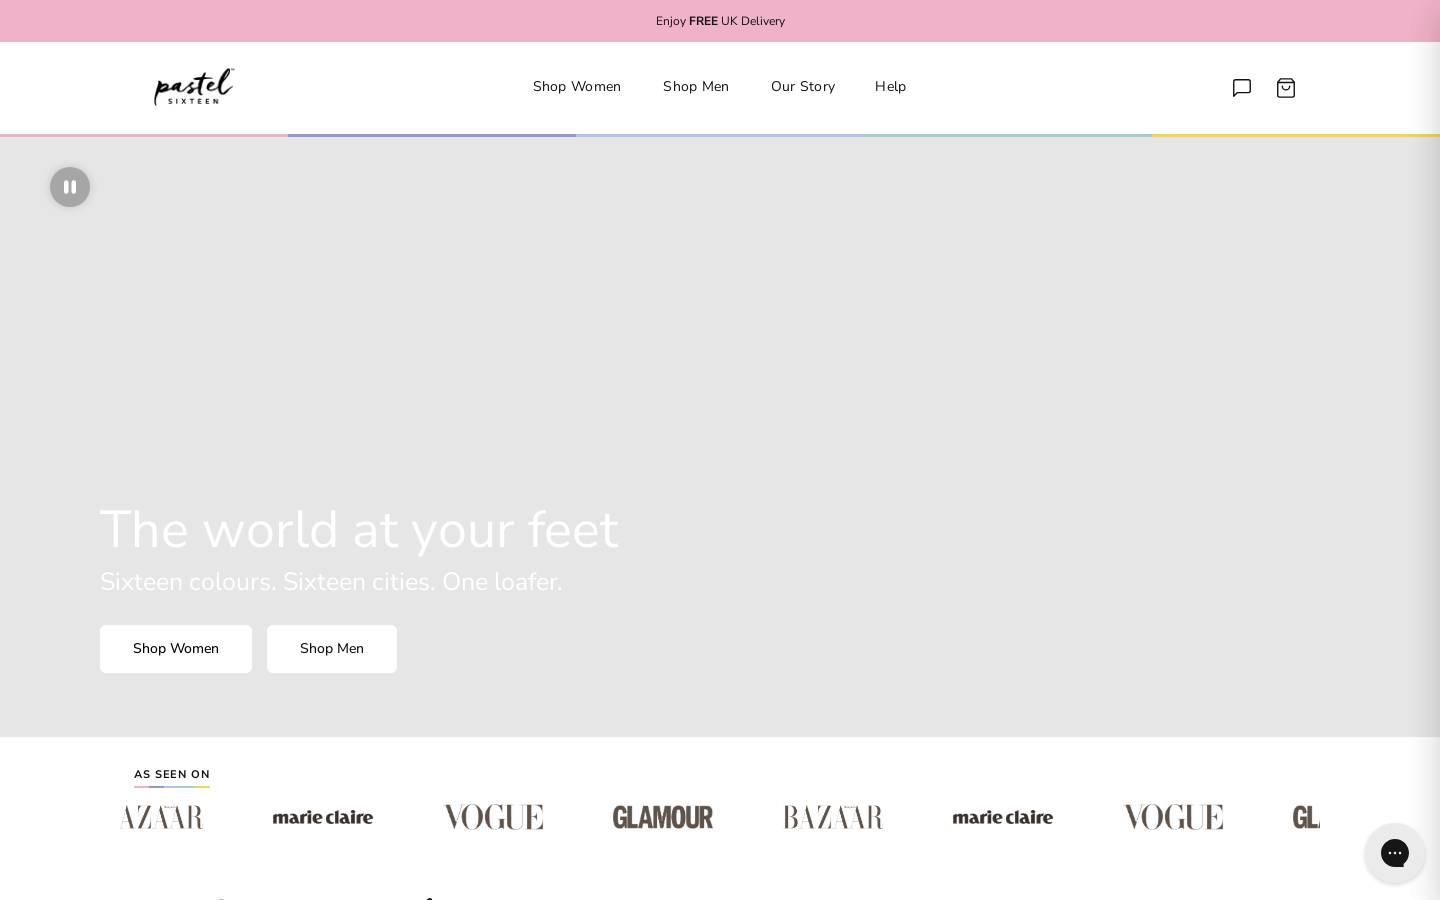
Task: Select the first Vogue logo
Action: tap(493, 817)
